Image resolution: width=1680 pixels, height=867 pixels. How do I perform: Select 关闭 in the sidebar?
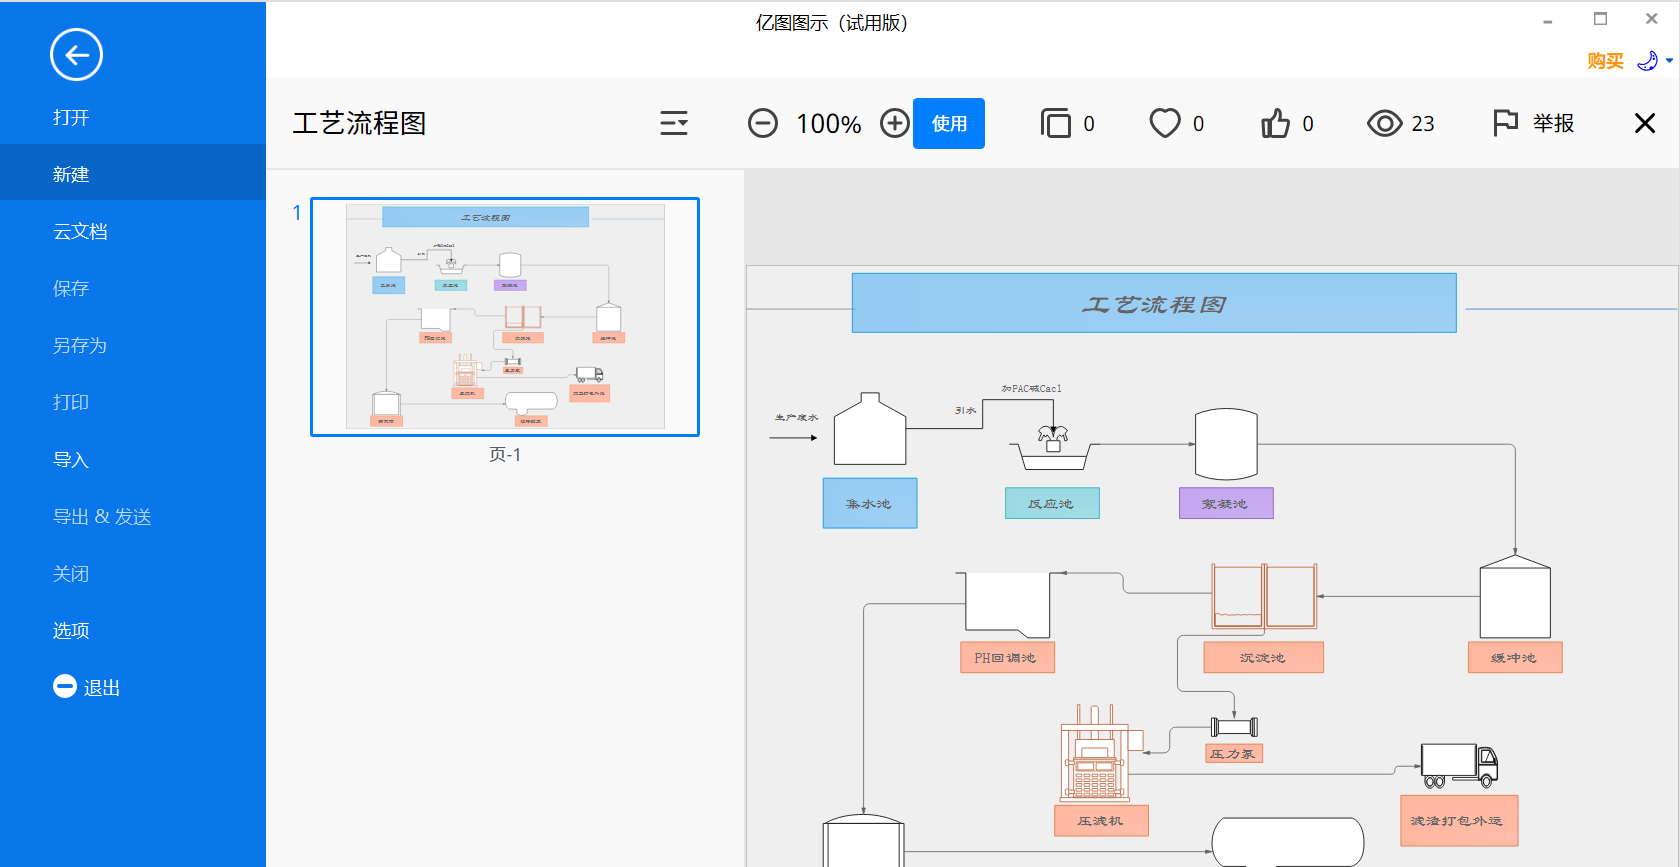[71, 573]
